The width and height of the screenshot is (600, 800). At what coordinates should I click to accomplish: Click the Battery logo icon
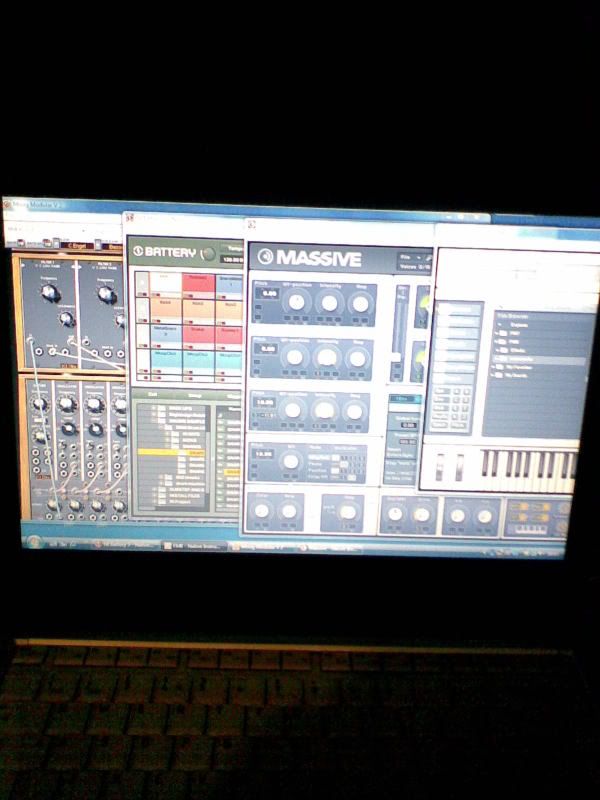coord(138,252)
